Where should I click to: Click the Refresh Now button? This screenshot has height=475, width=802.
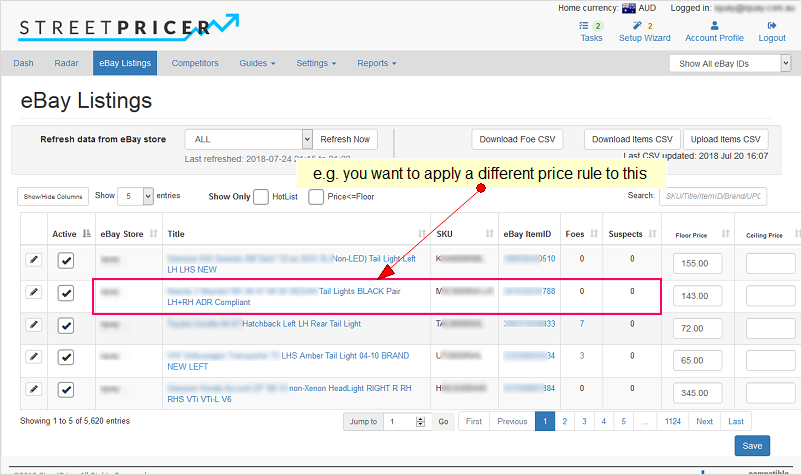[344, 139]
